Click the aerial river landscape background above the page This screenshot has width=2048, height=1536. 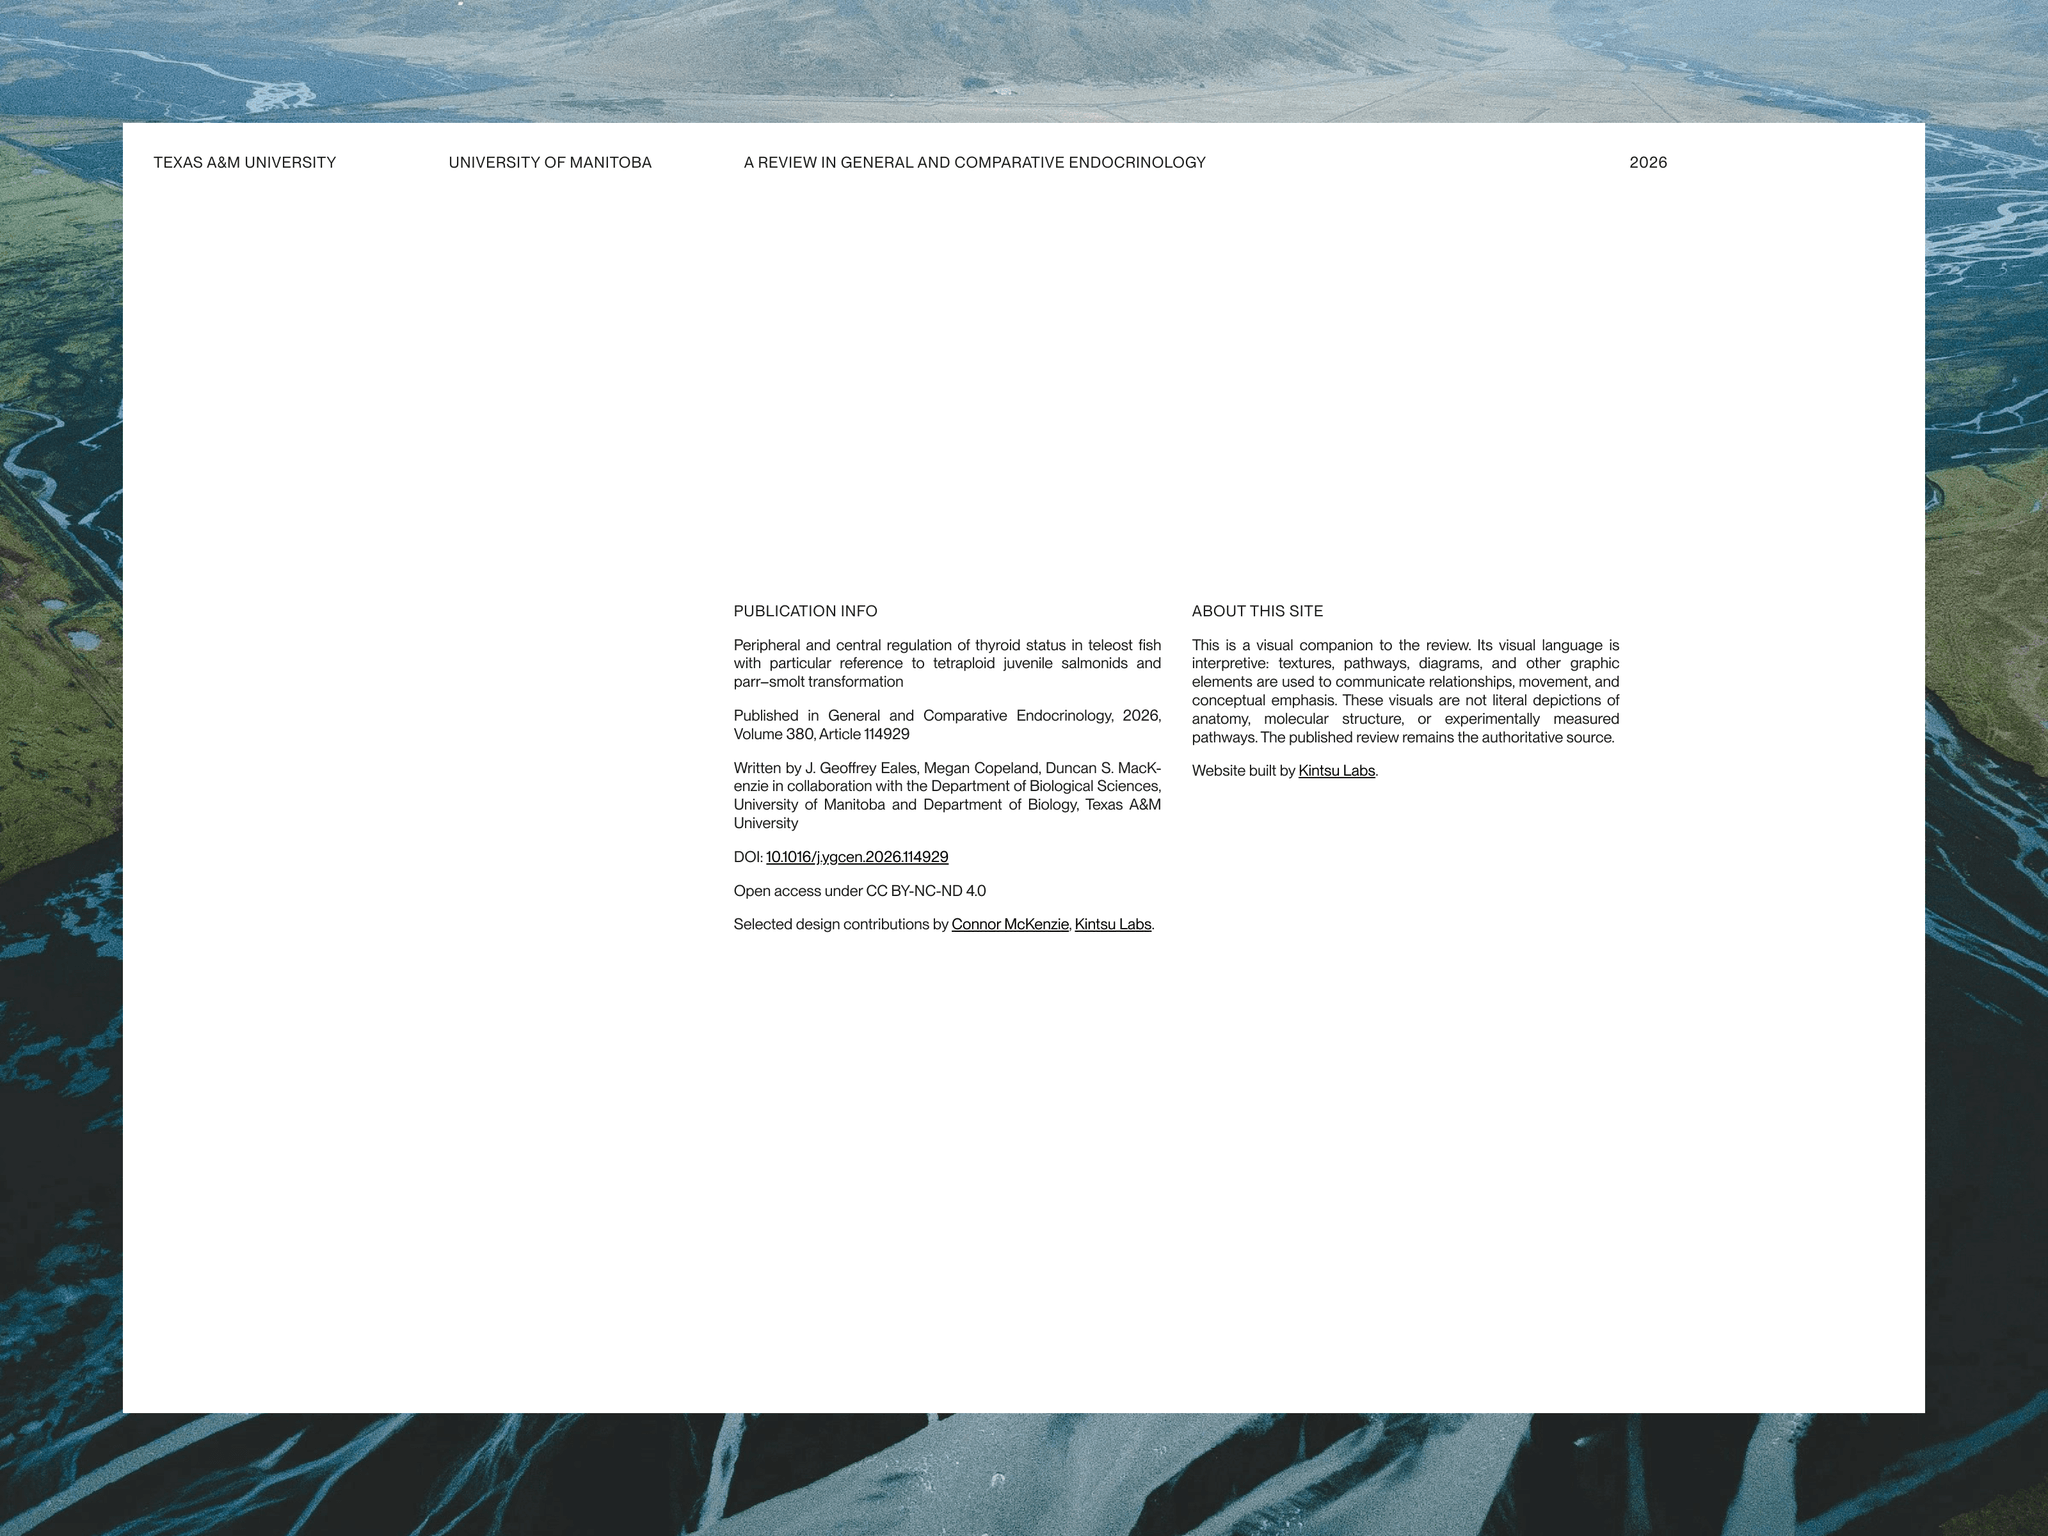[1024, 60]
